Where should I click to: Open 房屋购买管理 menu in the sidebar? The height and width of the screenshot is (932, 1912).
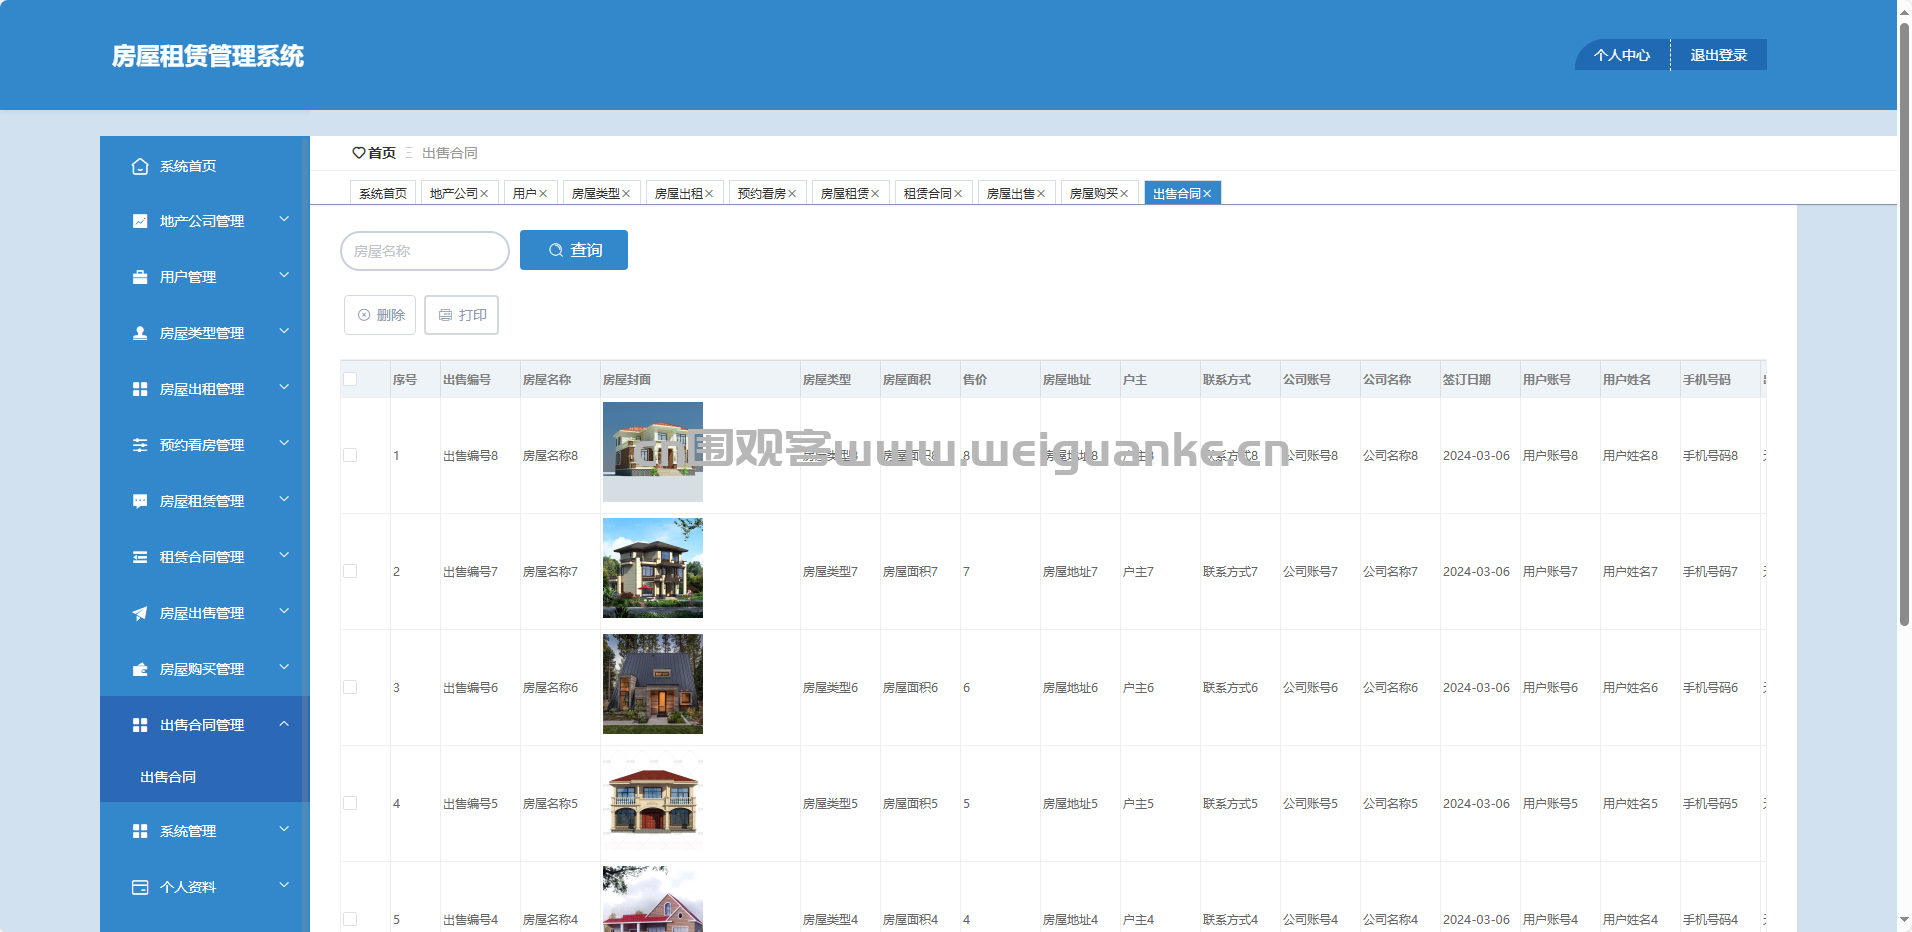tap(205, 669)
